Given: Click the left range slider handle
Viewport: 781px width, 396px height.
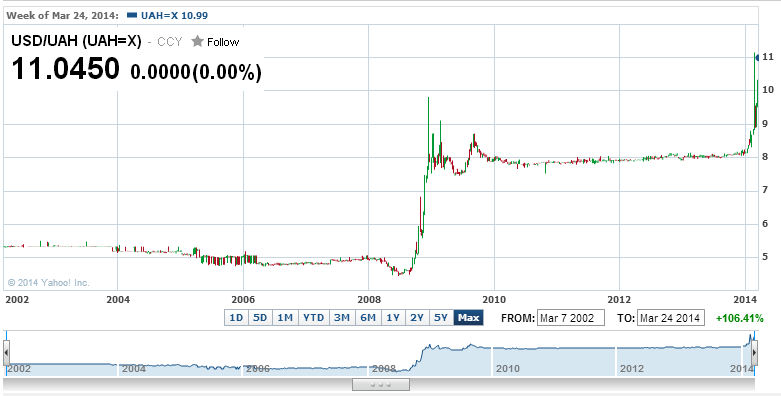Looking at the screenshot, I should (x=6, y=353).
